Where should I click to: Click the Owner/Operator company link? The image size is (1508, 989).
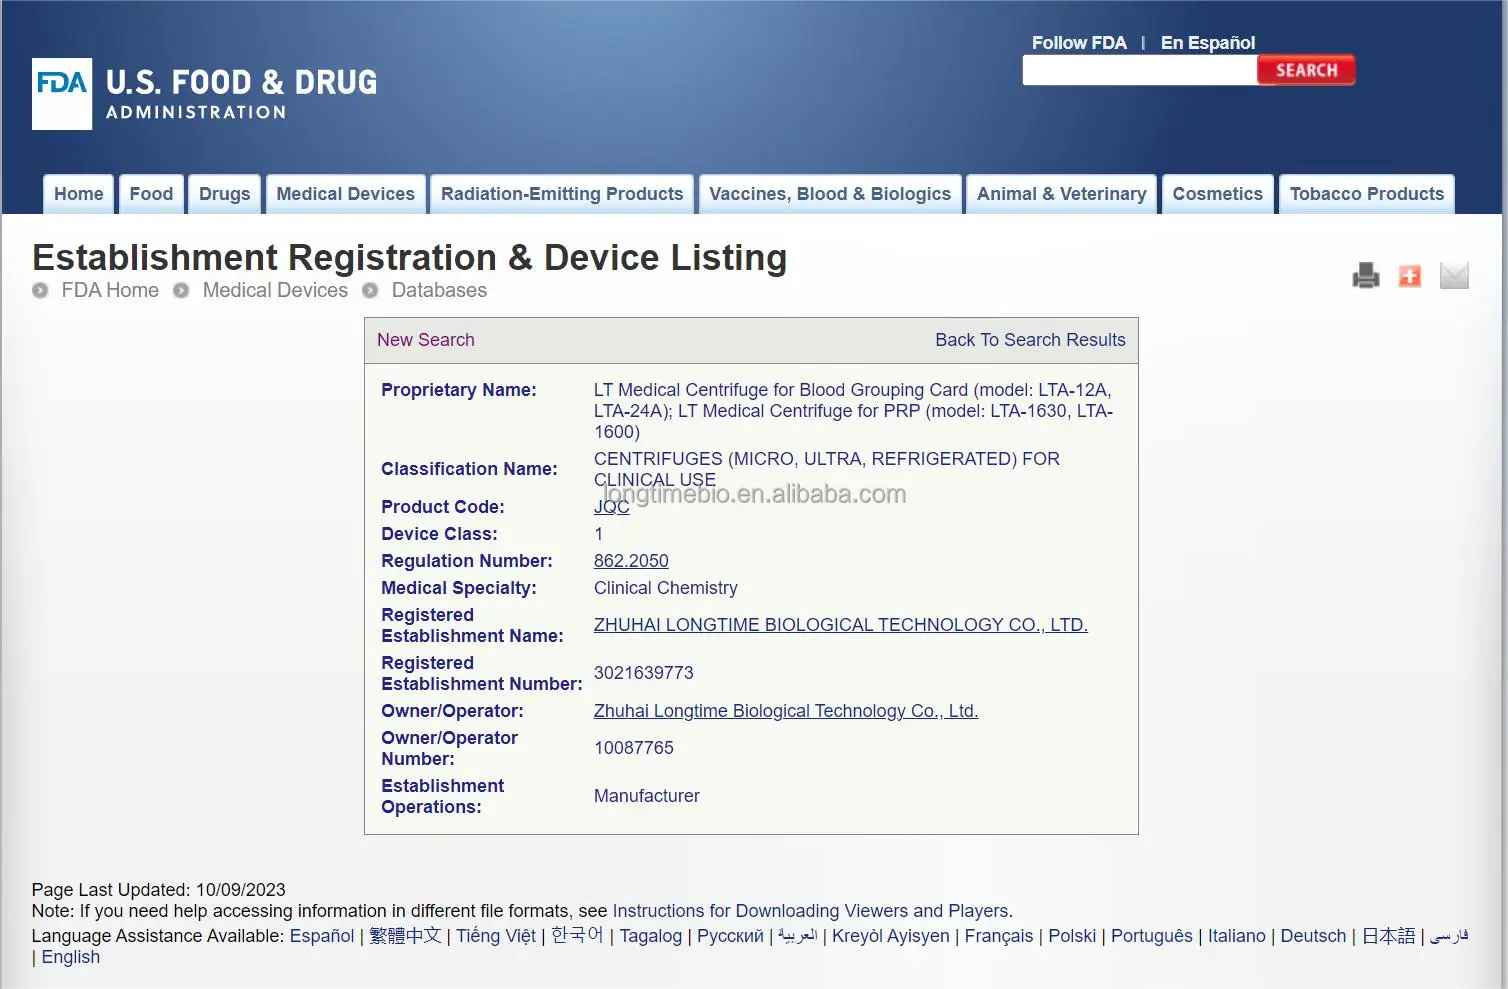[x=785, y=711]
